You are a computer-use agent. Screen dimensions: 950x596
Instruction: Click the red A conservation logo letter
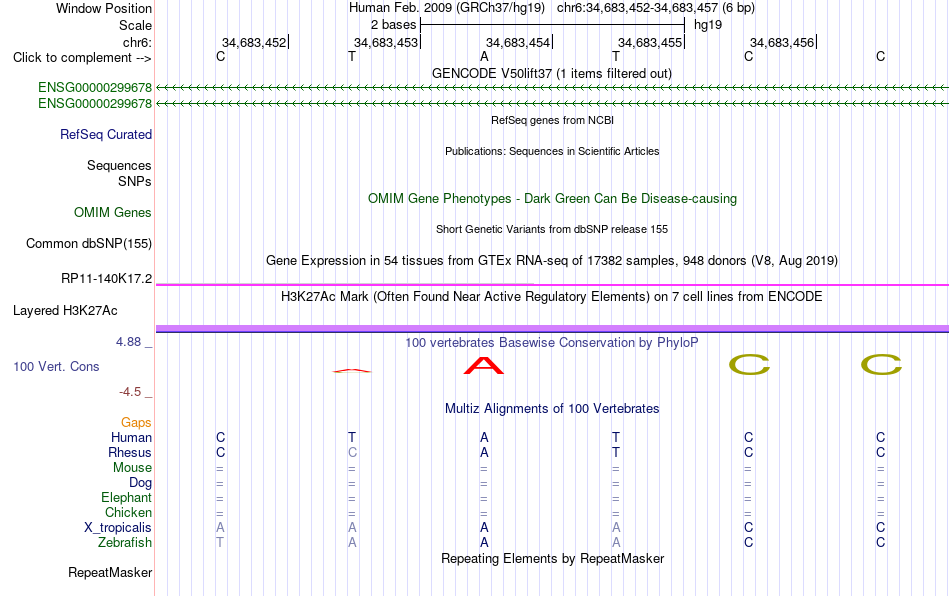483,366
